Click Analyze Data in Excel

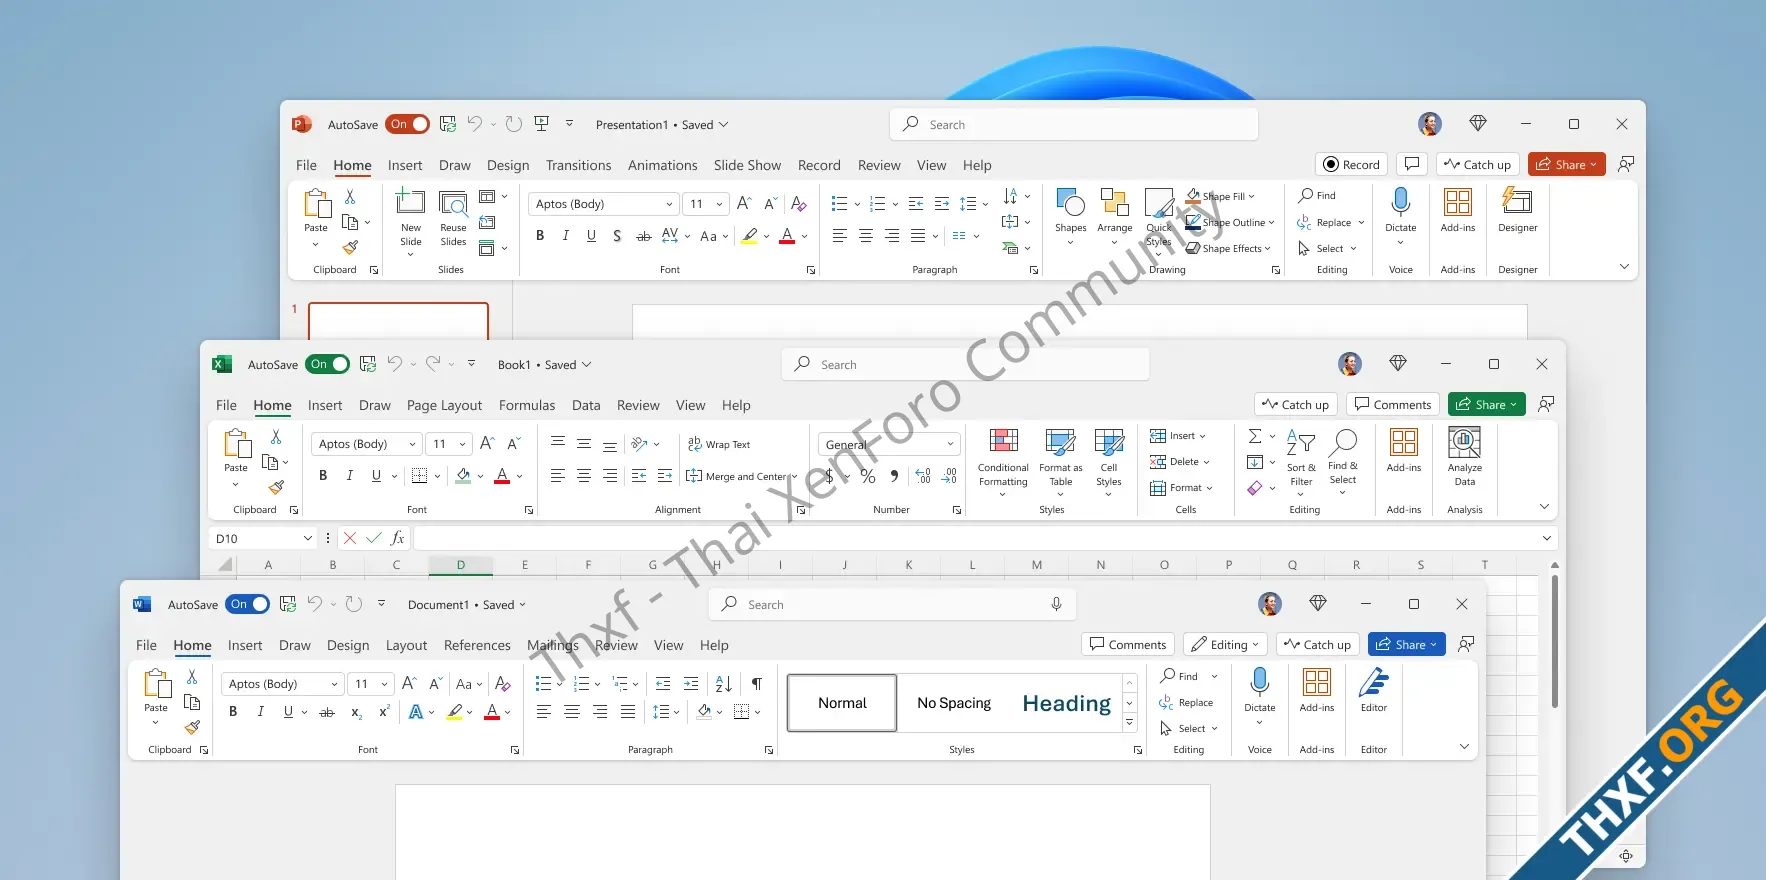tap(1465, 457)
